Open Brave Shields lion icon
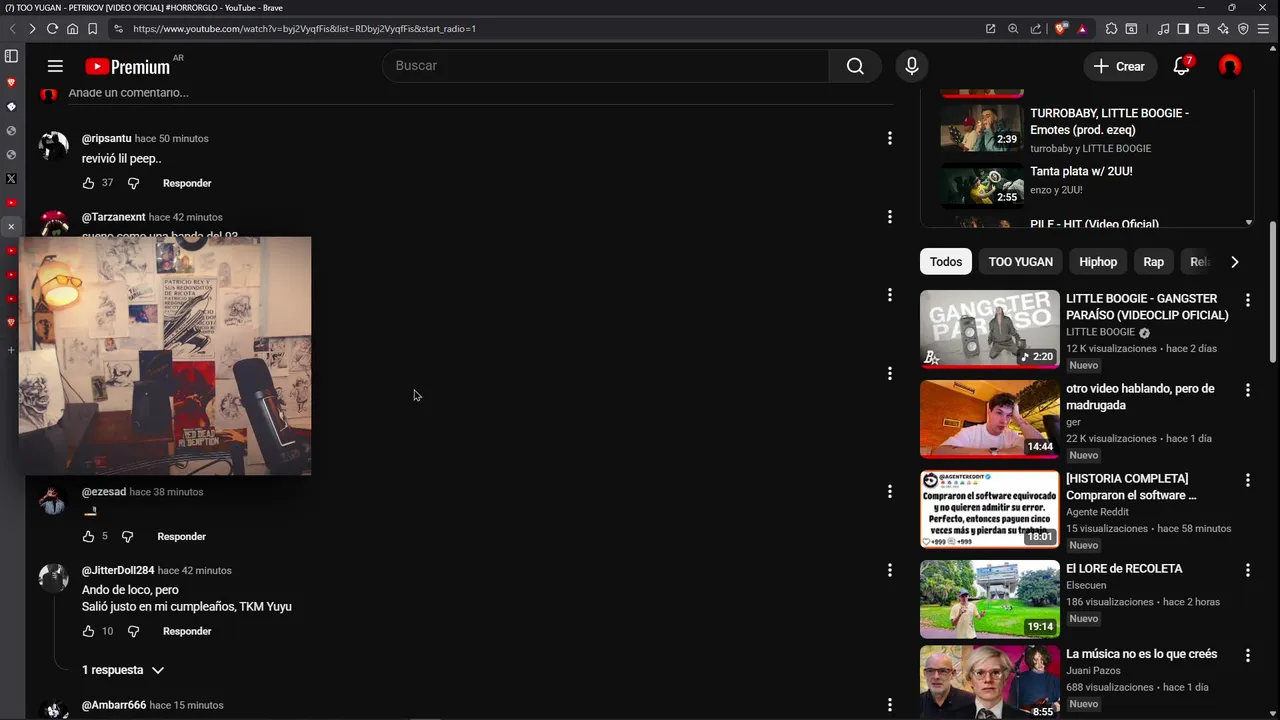The image size is (1280, 720). 1061,29
